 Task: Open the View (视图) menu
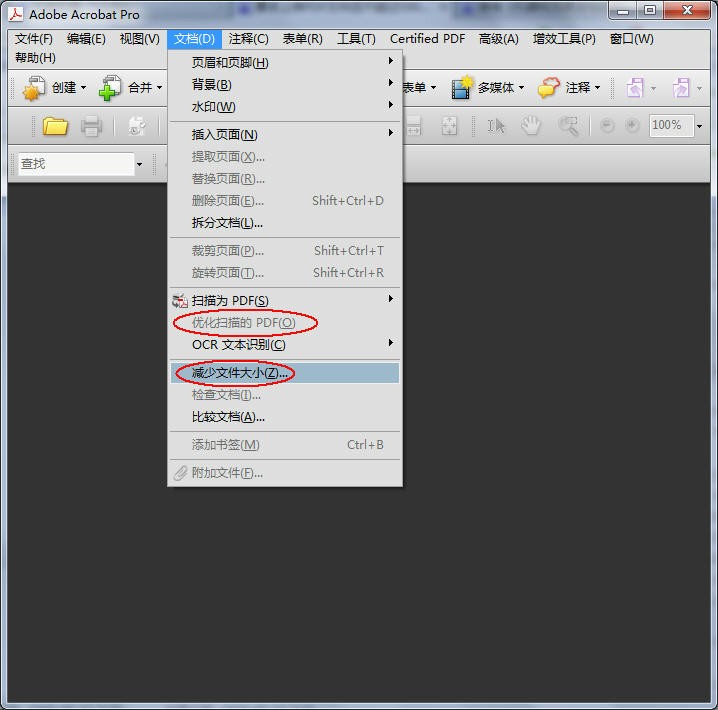pyautogui.click(x=140, y=39)
